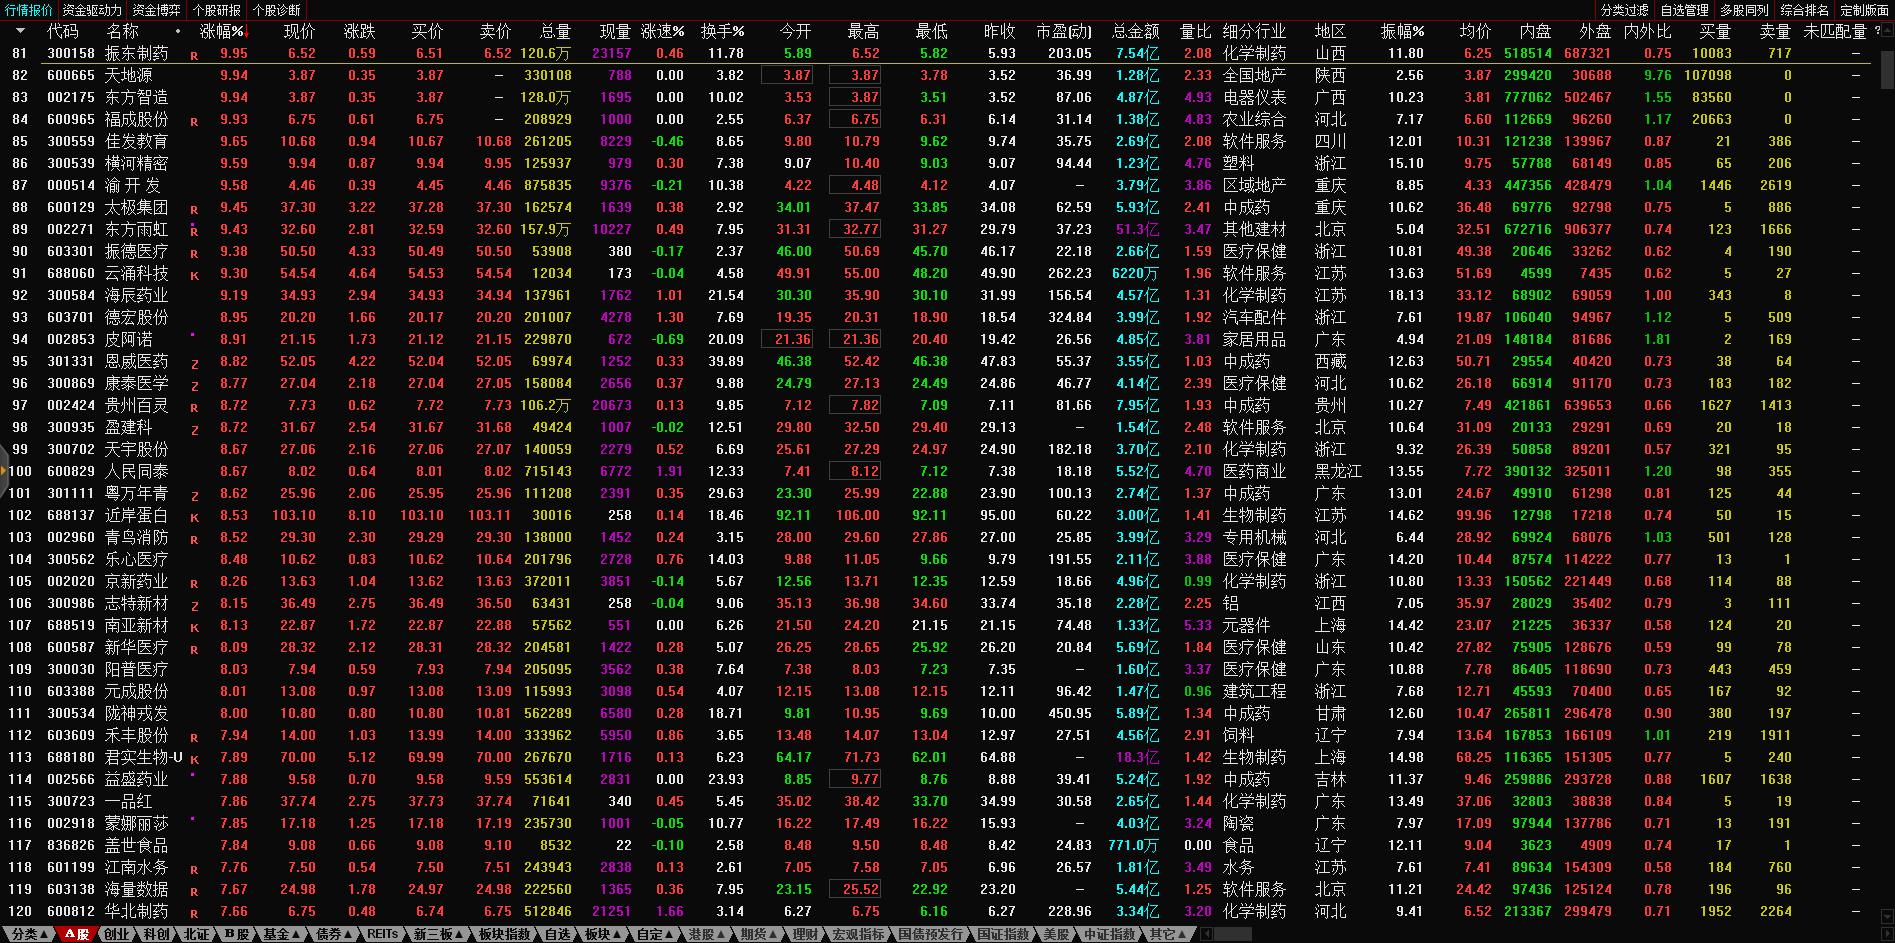1895x943 pixels.
Task: Click the dot icon next to 名称 header
Action: tap(178, 31)
